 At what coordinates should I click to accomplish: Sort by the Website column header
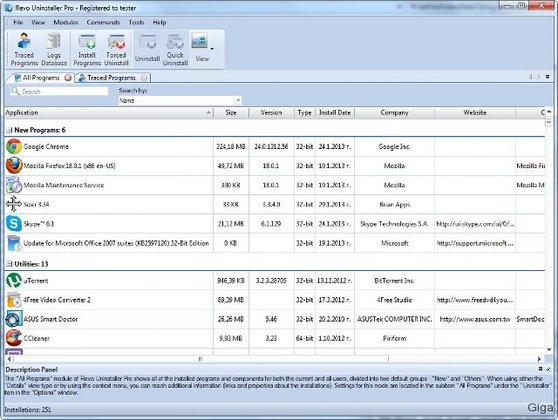(x=475, y=113)
